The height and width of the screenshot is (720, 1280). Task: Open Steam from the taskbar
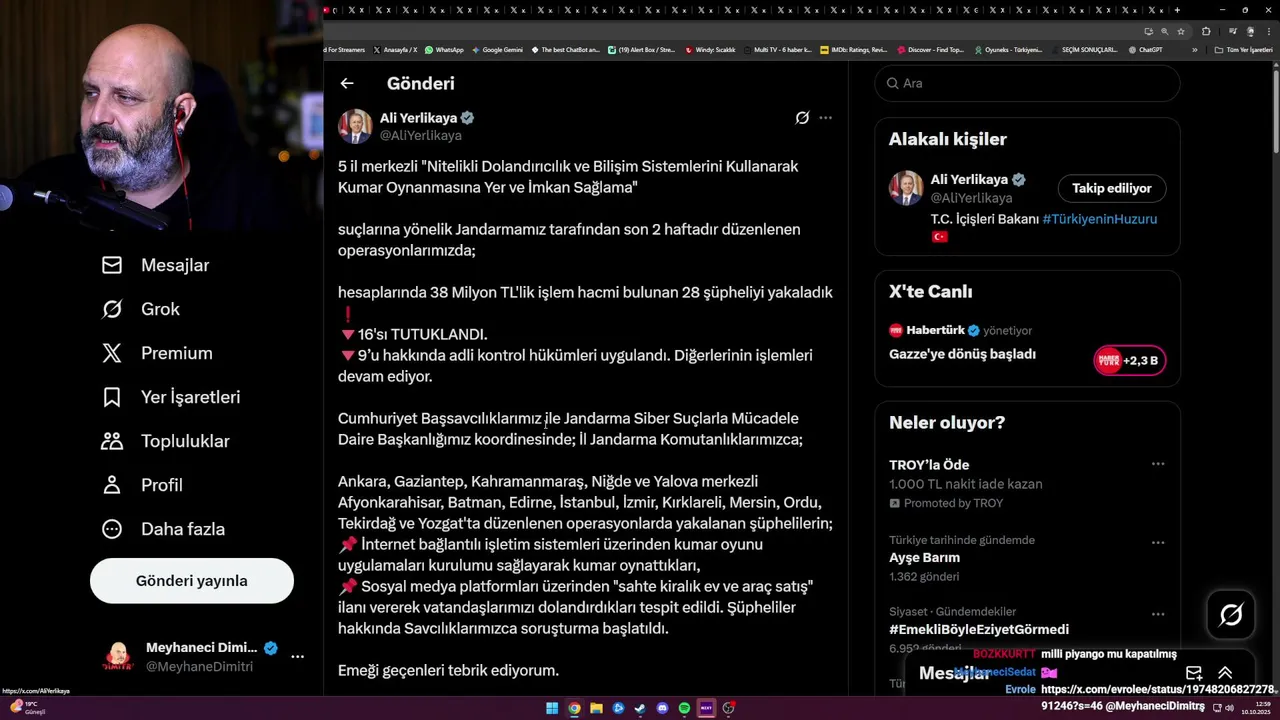640,708
